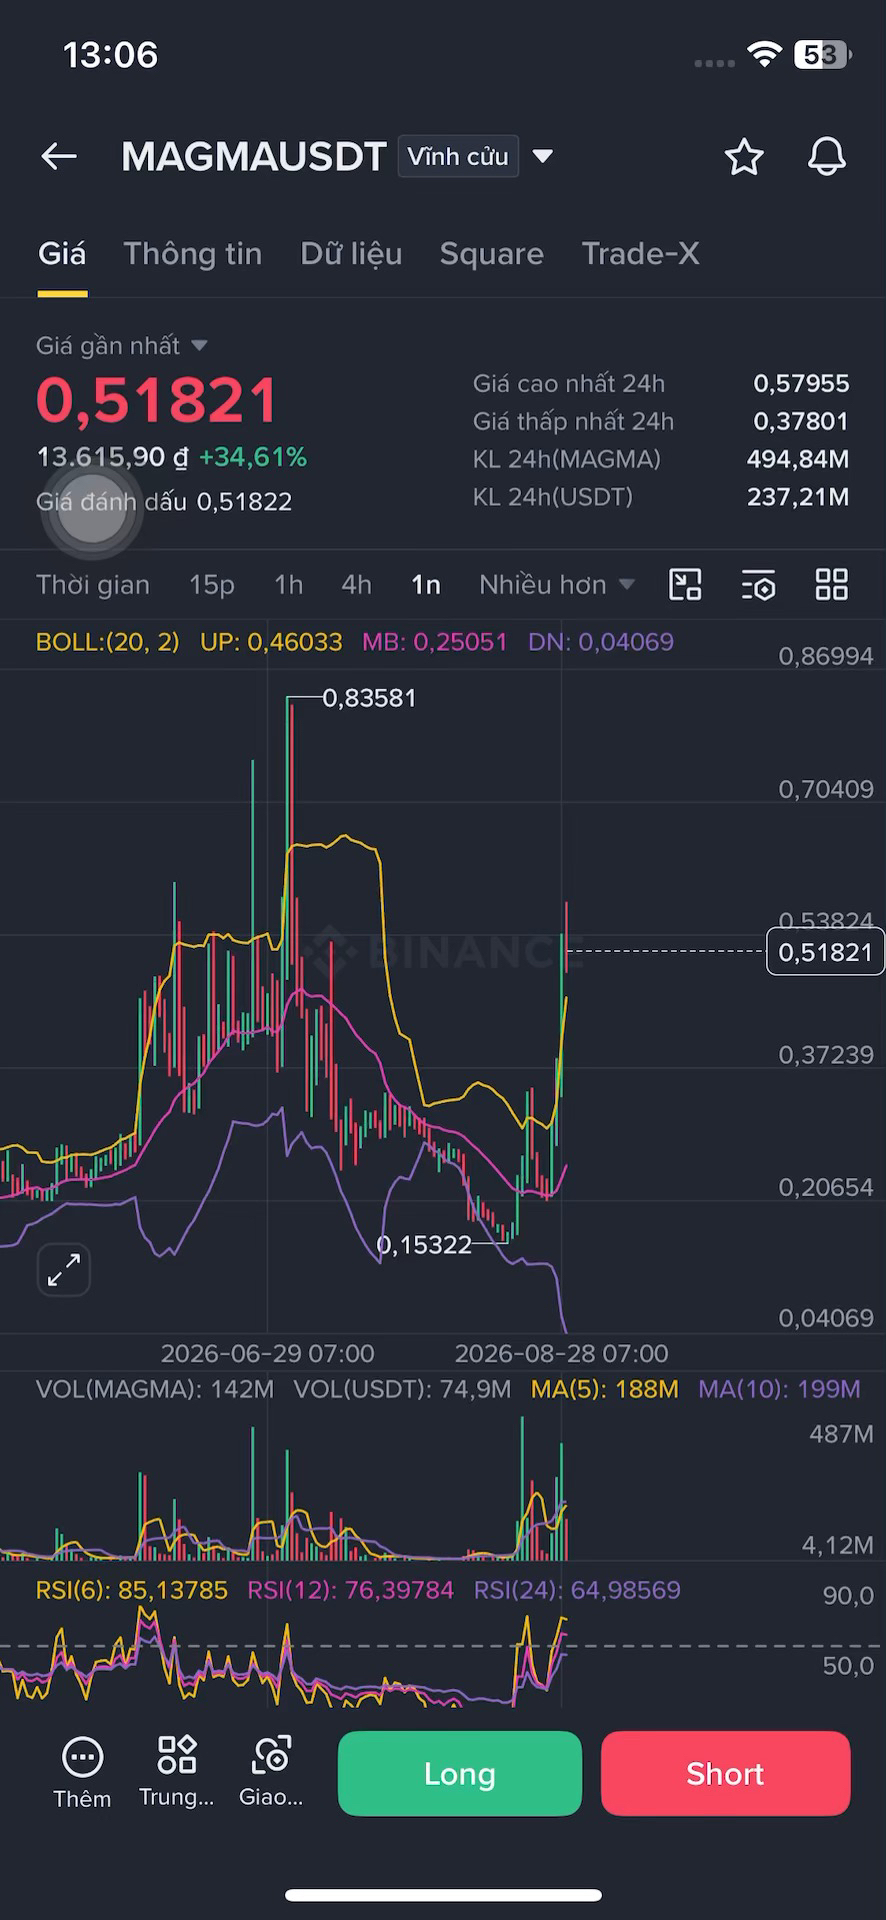The image size is (886, 1920).
Task: Tap the VND price 13.615,90 ₫
Action: [112, 457]
